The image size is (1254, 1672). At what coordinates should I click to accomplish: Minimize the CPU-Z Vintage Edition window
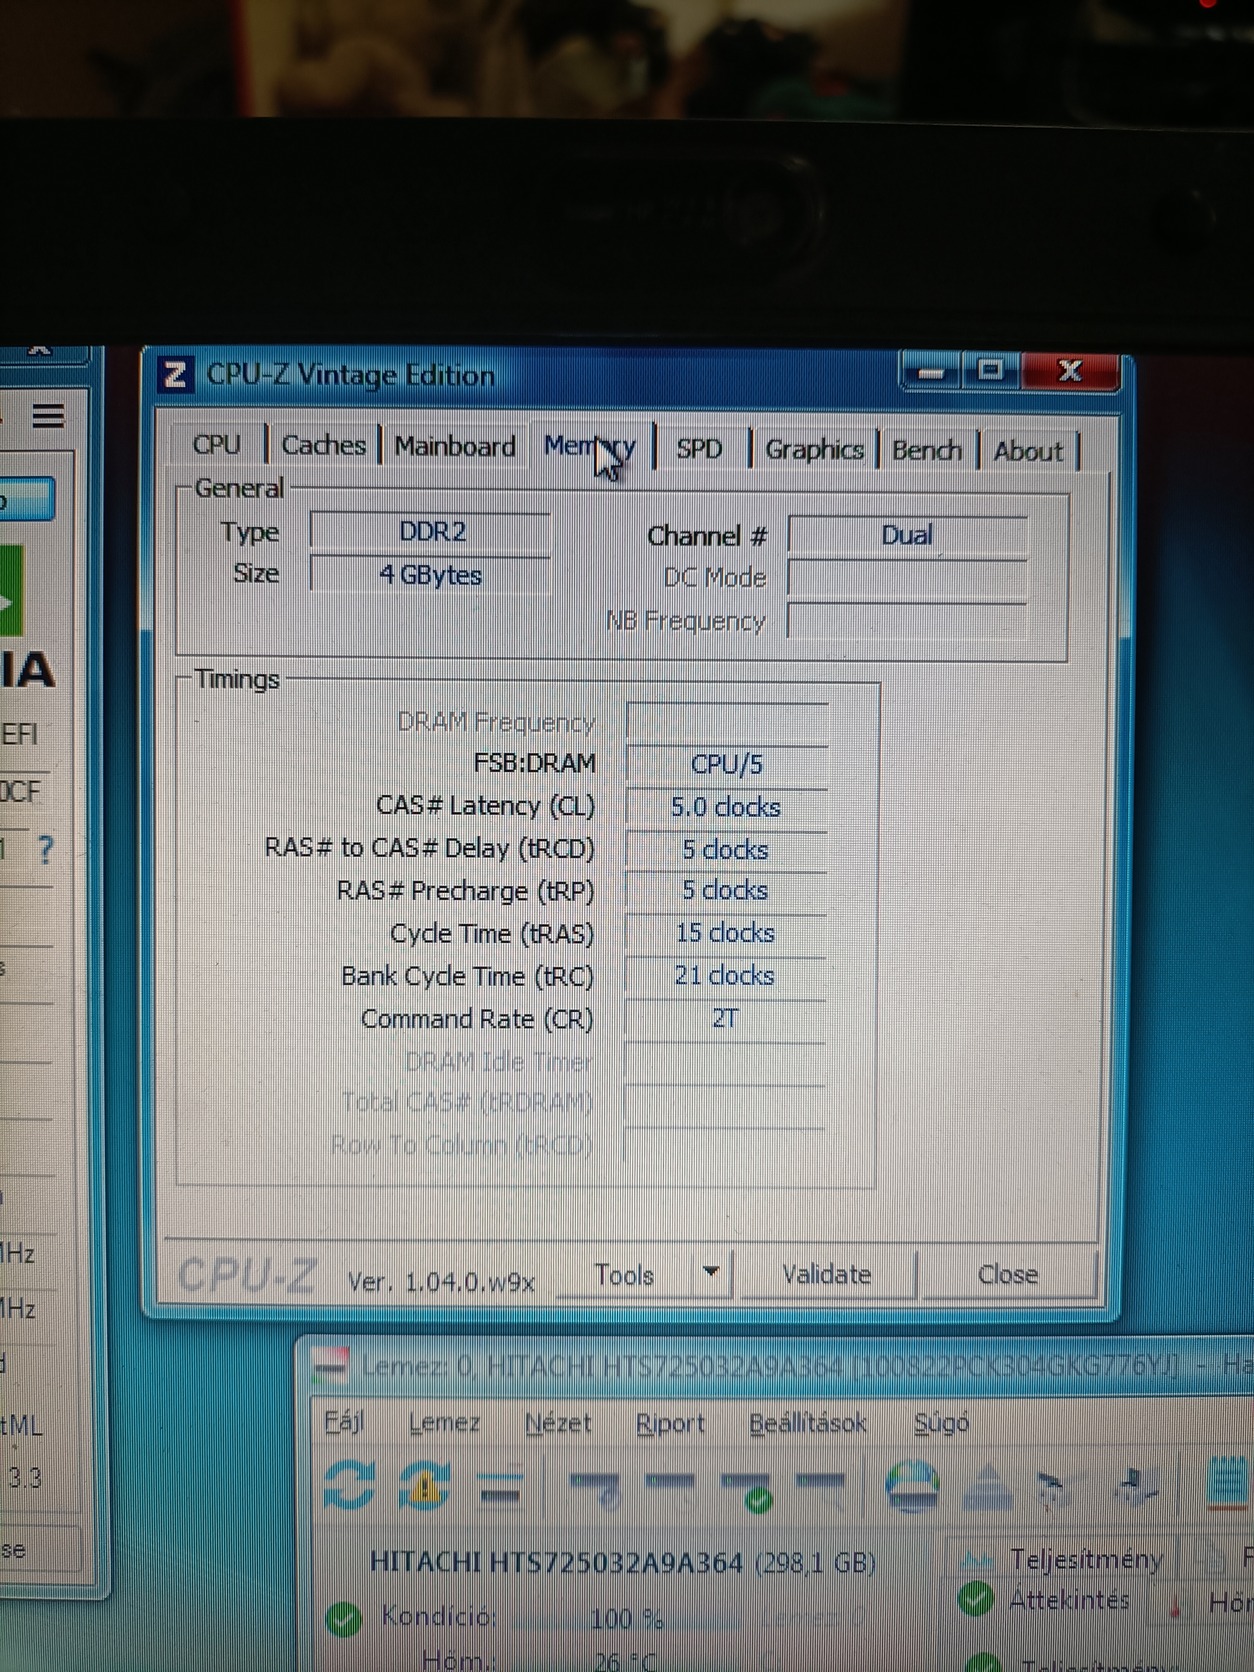(930, 372)
